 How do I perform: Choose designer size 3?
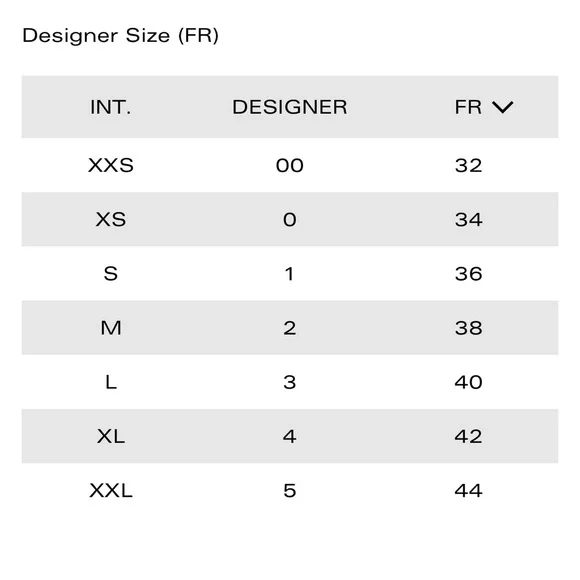290,382
